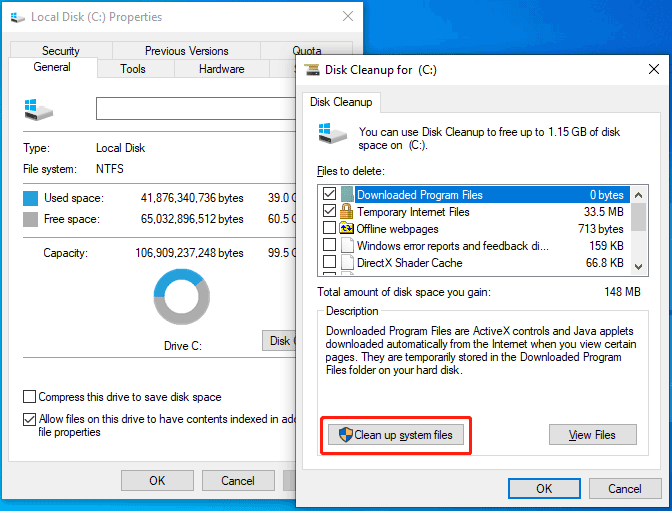The image size is (672, 511).
Task: Click OK in Local Disk Properties window
Action: [x=157, y=481]
